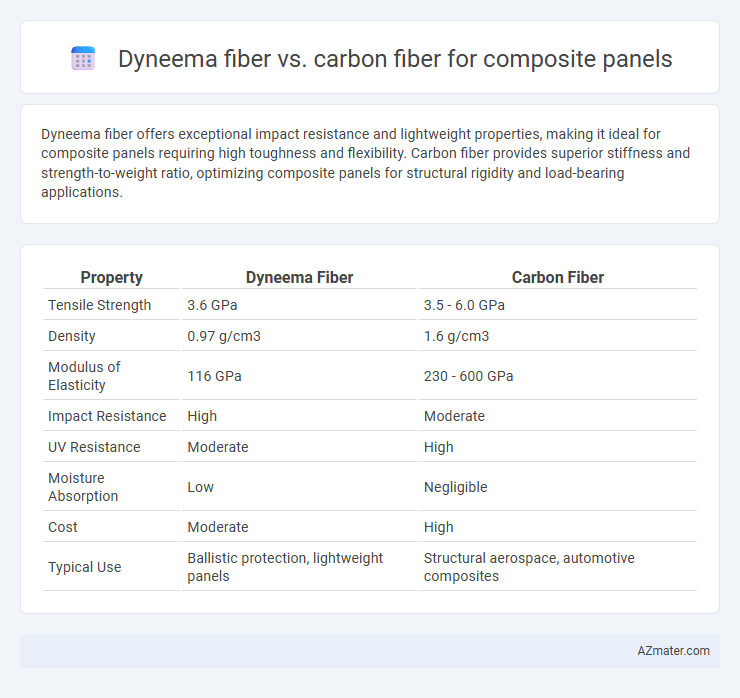Click 'Moderate' in the Impact Resistance row
740x698 pixels.
(454, 416)
